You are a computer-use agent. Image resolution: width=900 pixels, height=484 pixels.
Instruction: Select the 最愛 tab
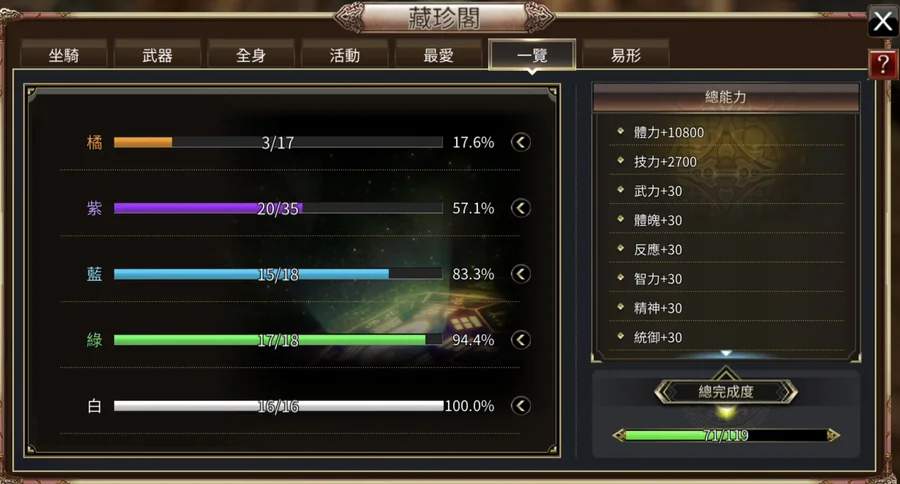[439, 55]
